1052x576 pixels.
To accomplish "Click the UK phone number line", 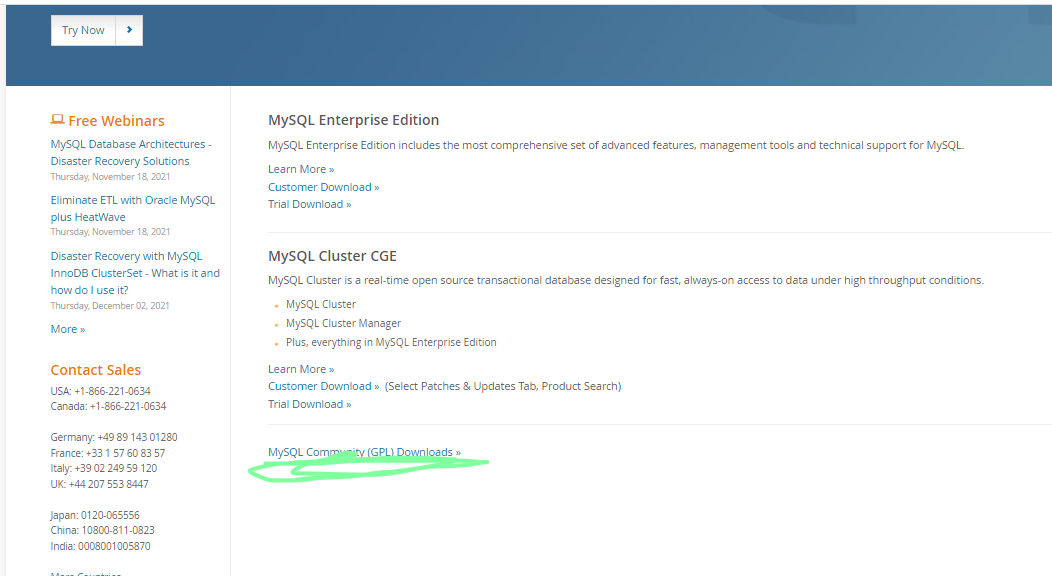I will (x=99, y=484).
